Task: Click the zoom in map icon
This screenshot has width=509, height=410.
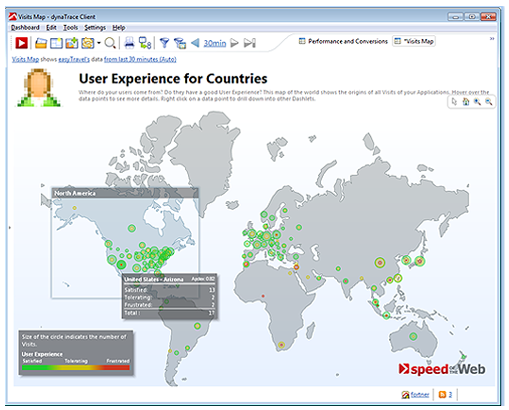Action: tap(477, 102)
